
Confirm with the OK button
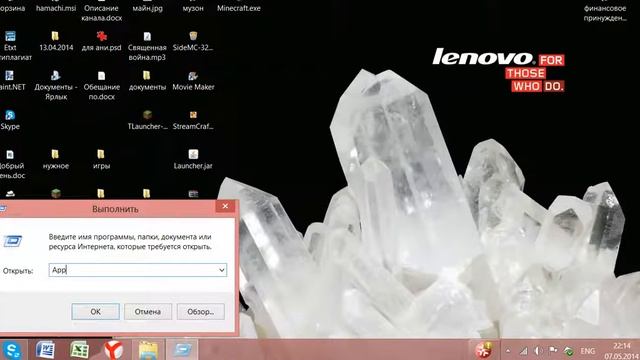(96, 311)
